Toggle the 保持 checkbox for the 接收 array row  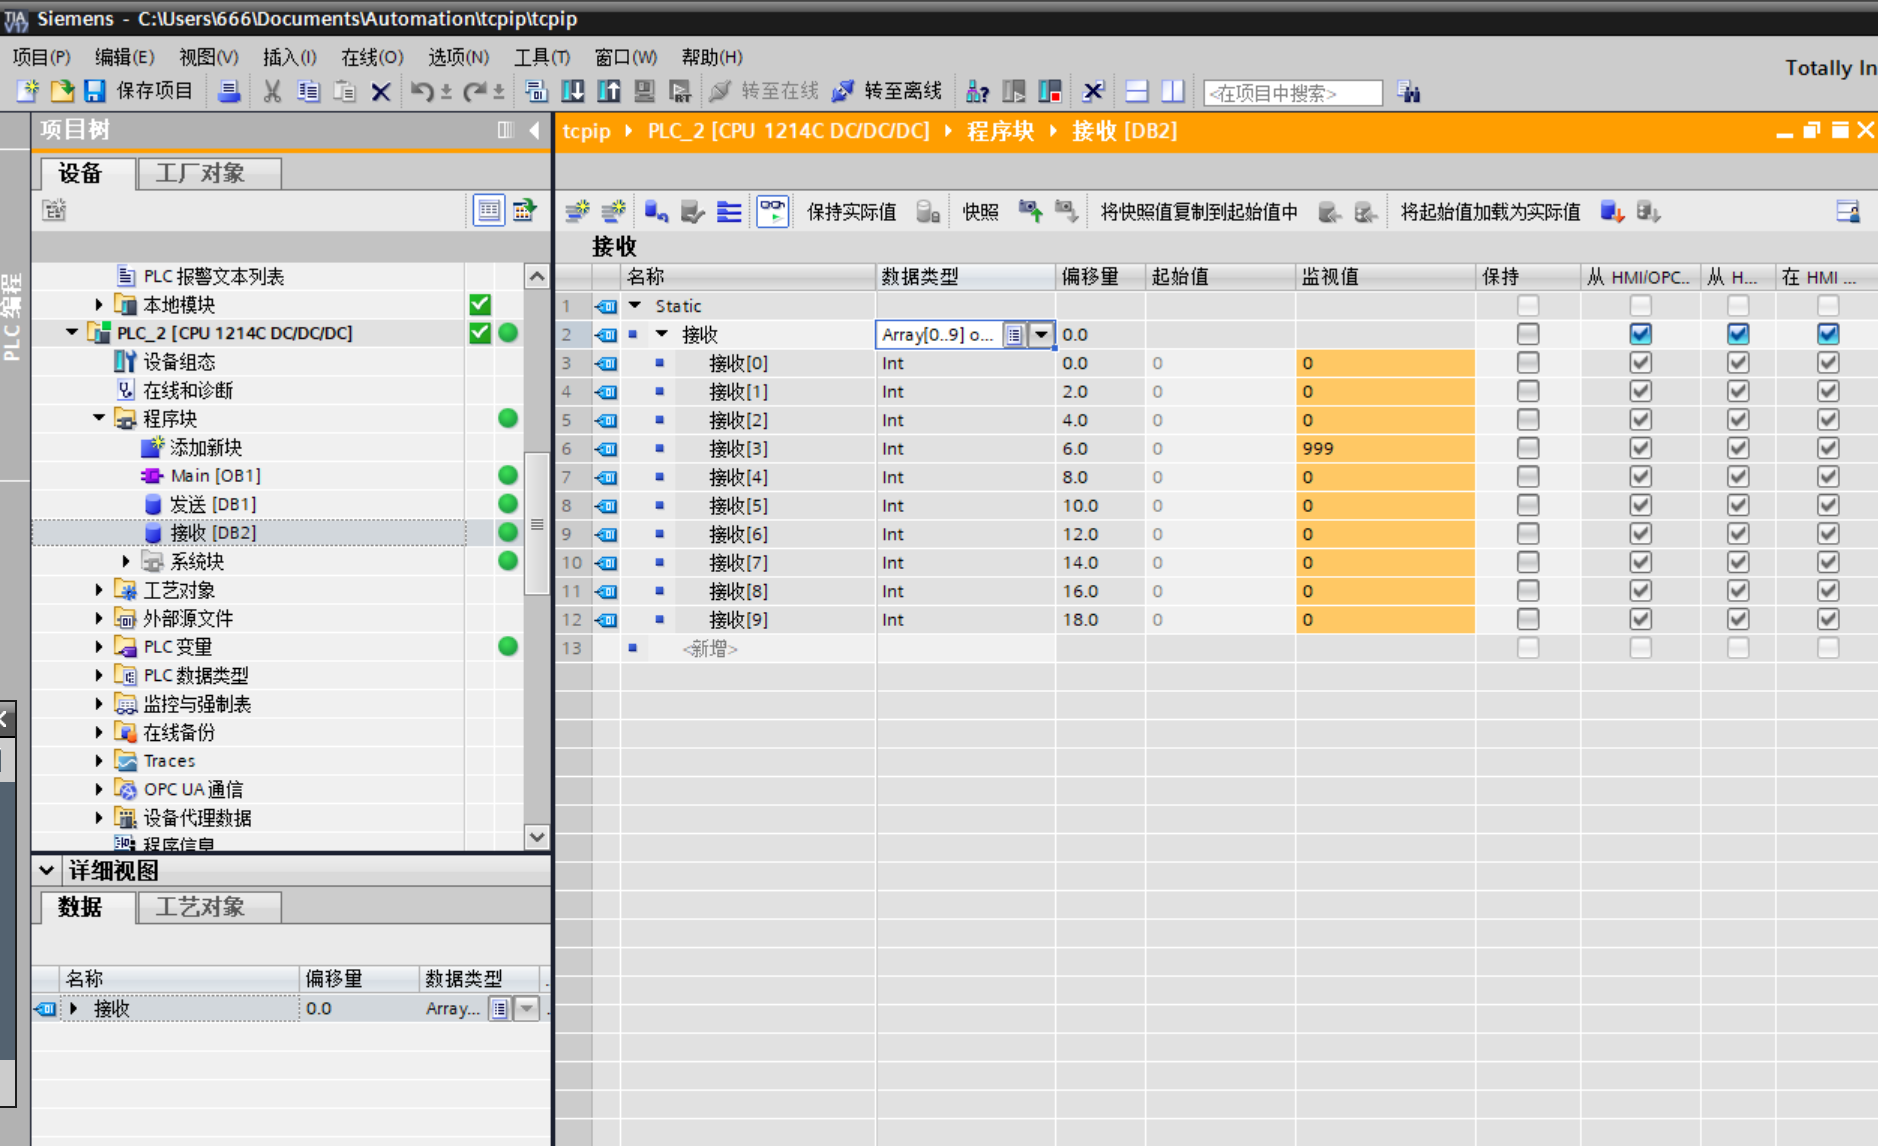[1528, 334]
